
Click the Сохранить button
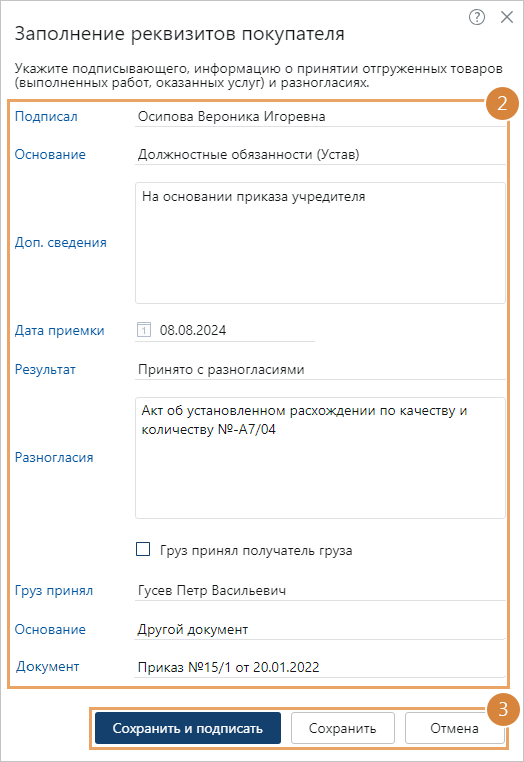pyautogui.click(x=343, y=728)
